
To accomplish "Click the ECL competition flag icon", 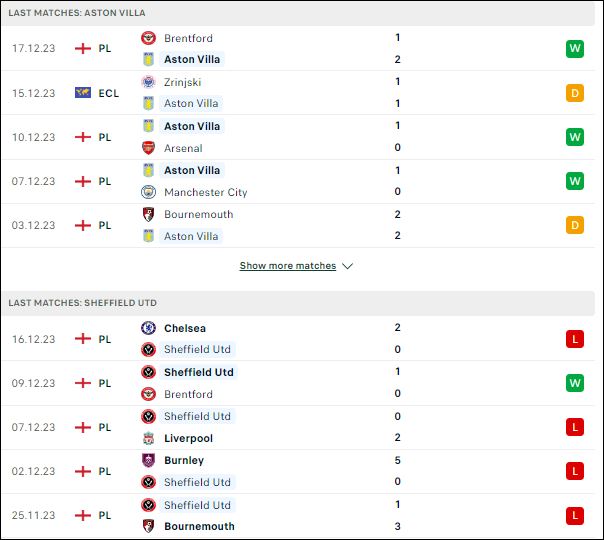I will click(x=83, y=93).
